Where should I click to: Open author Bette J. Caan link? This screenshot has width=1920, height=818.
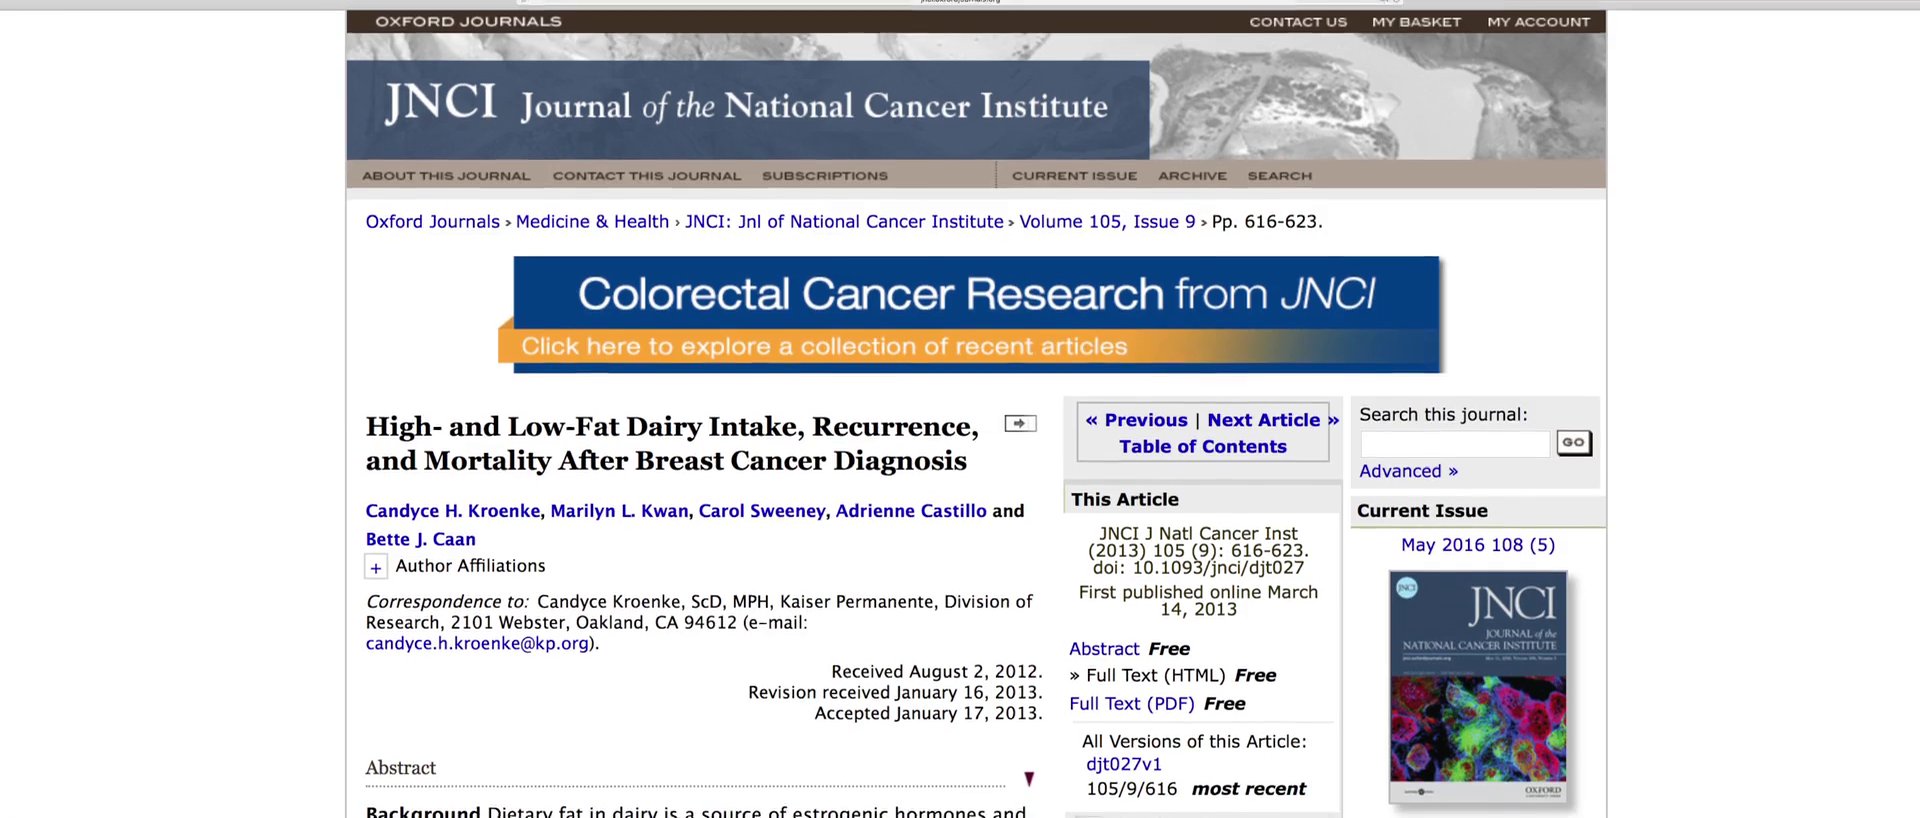[x=420, y=540]
